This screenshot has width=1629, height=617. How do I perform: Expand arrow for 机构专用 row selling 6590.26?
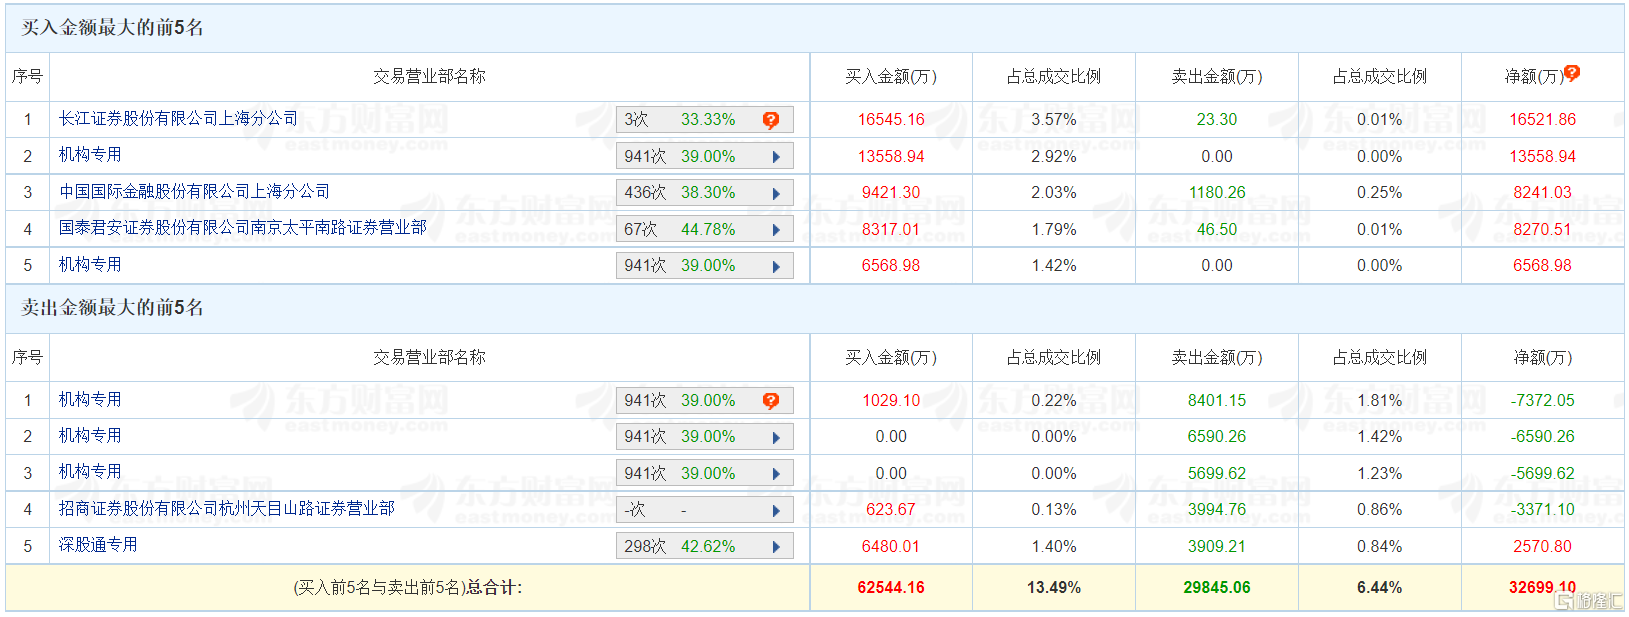[x=776, y=437]
